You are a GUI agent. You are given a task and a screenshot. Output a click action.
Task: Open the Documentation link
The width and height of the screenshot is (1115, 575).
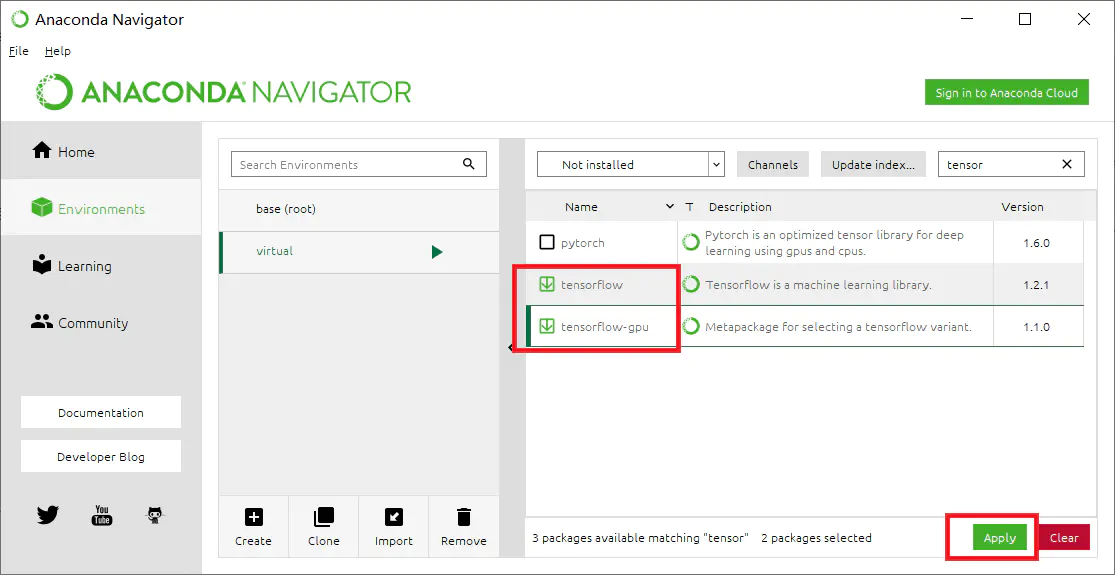click(x=101, y=412)
